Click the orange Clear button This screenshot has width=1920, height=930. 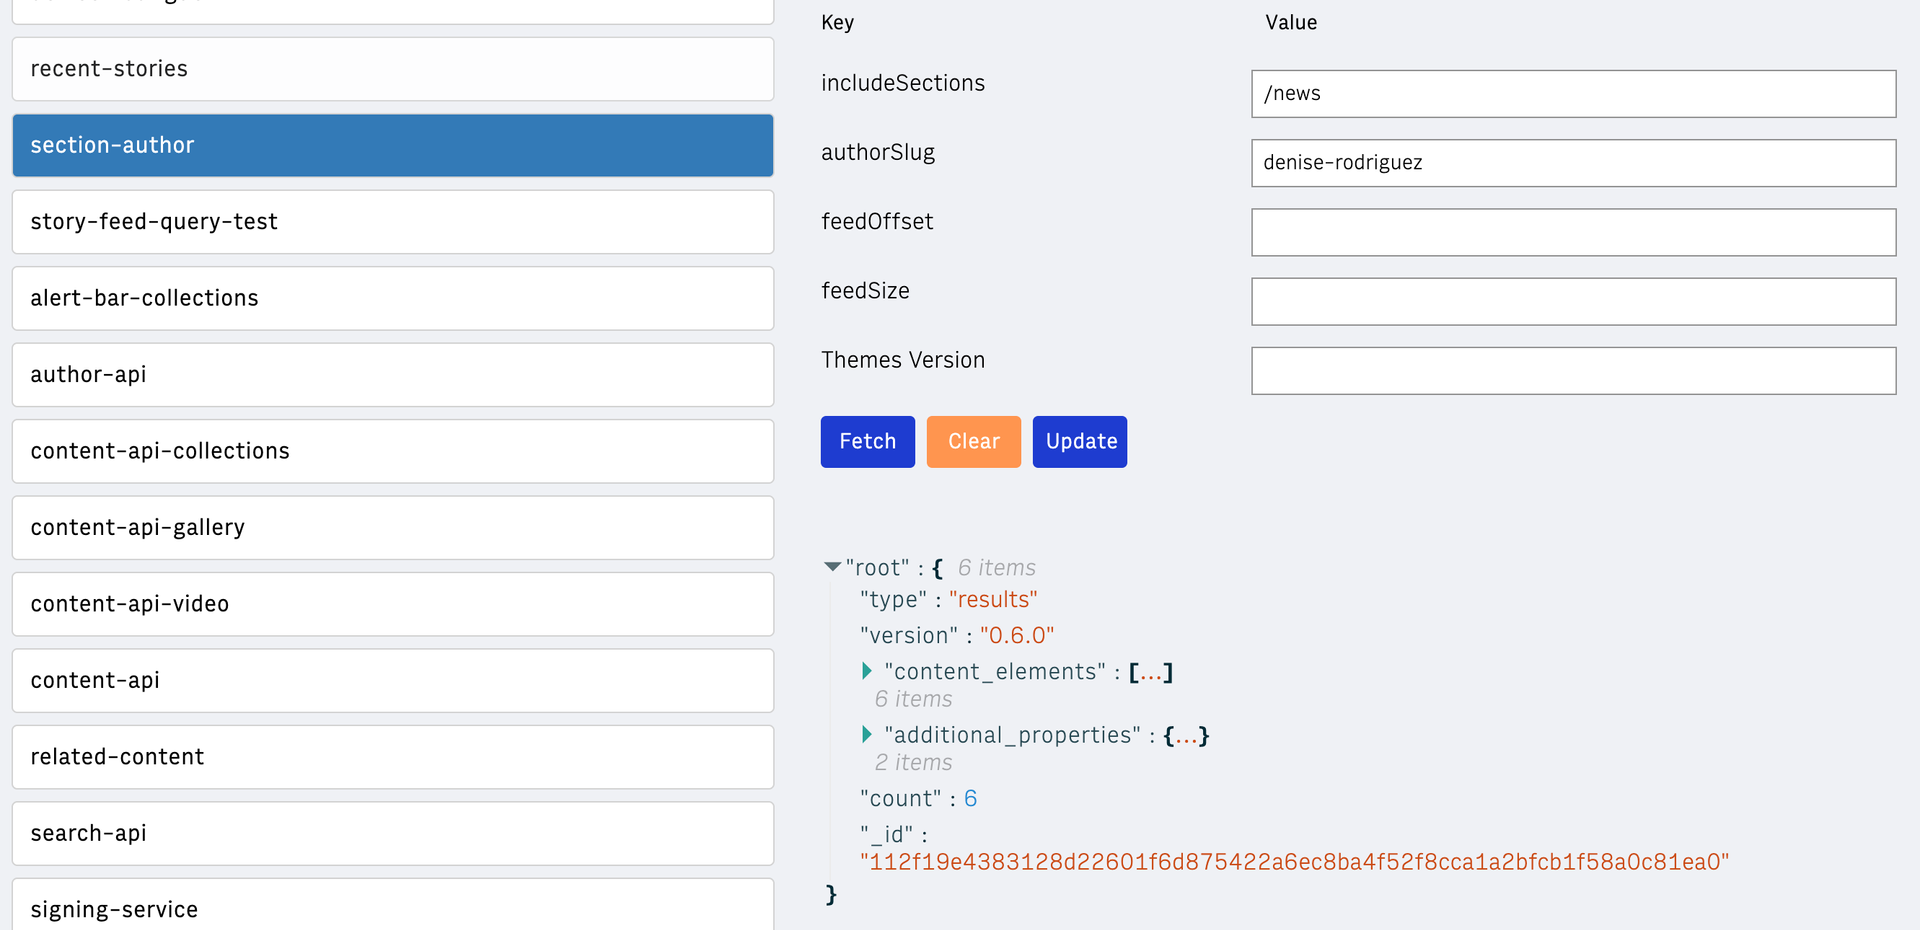974,442
